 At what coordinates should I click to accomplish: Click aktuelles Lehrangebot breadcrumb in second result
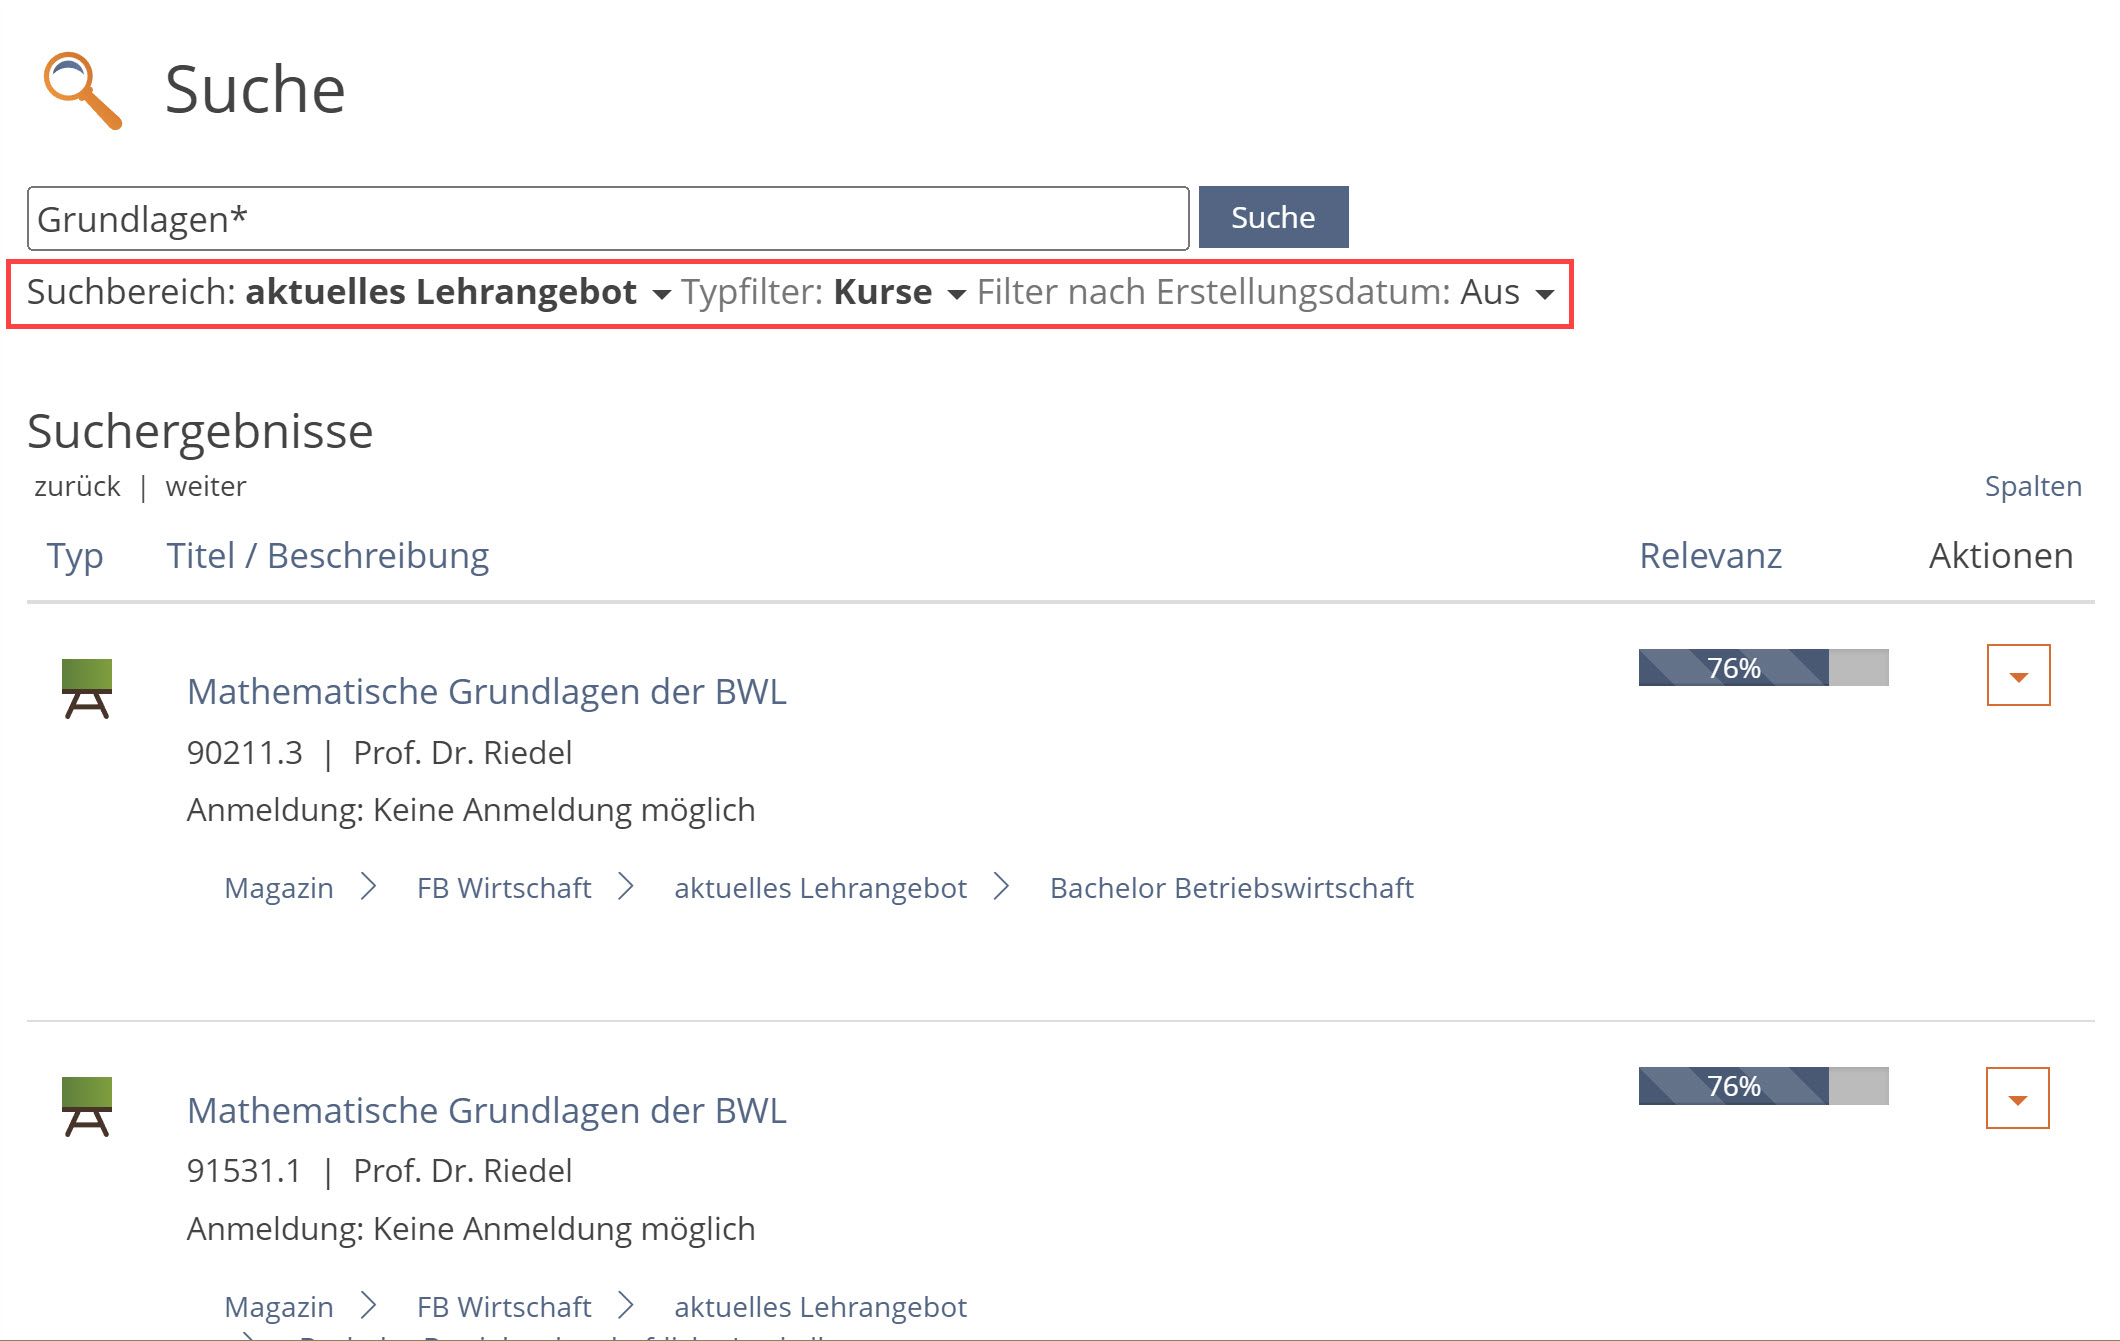coord(820,1307)
